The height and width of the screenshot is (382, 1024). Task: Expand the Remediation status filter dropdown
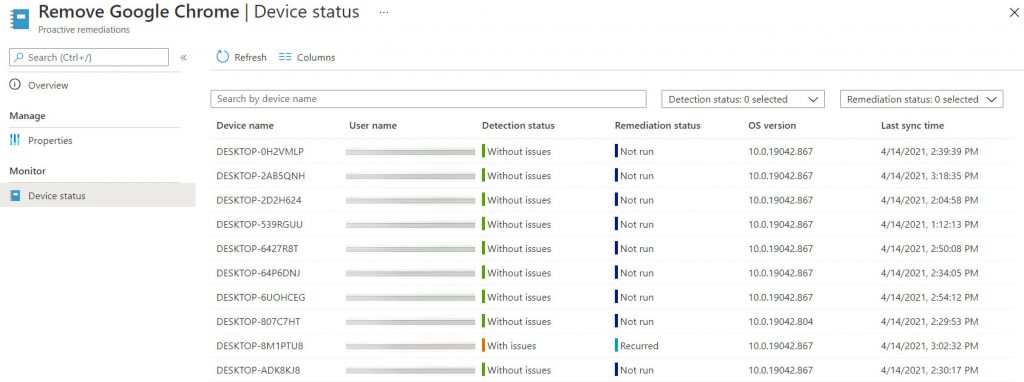(x=921, y=99)
